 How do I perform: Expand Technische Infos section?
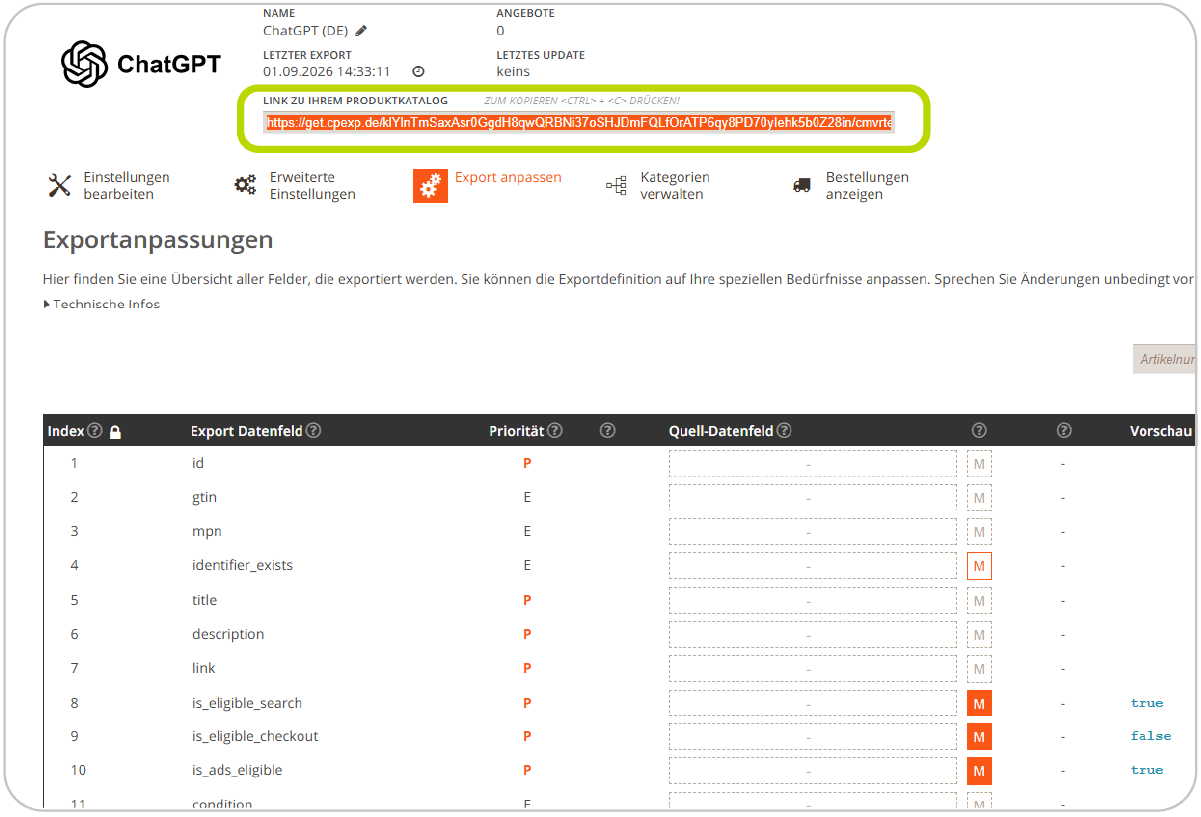pos(102,304)
